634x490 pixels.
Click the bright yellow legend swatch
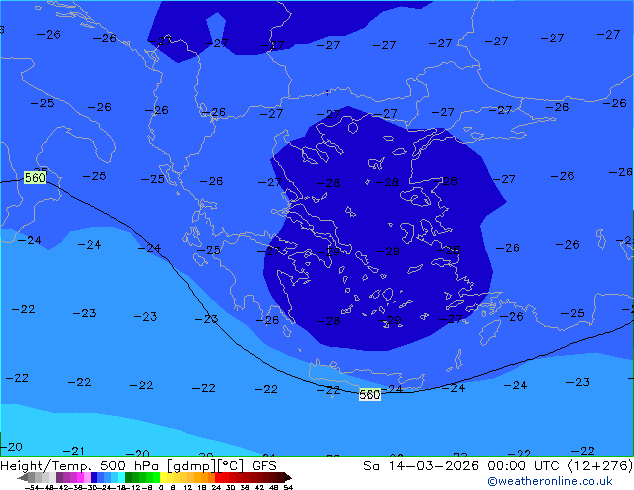(163, 477)
